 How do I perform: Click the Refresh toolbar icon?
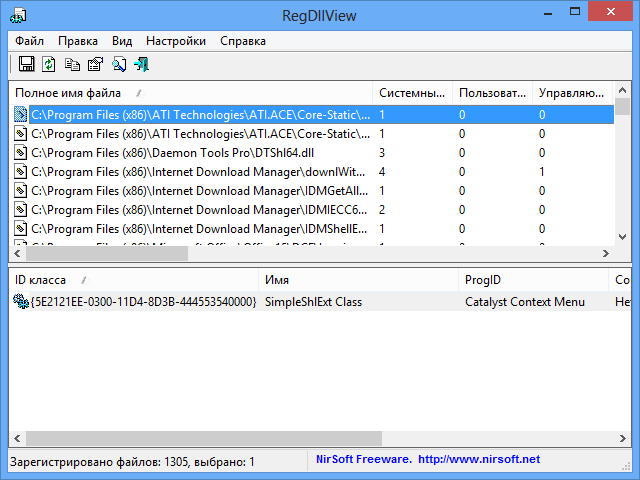(x=49, y=65)
